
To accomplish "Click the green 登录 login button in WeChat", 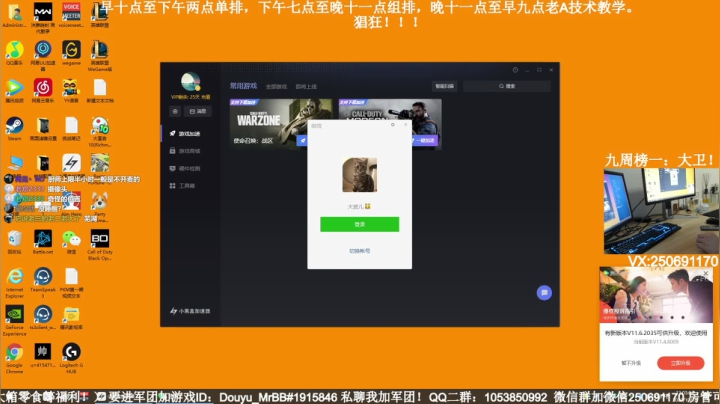I will pyautogui.click(x=360, y=224).
